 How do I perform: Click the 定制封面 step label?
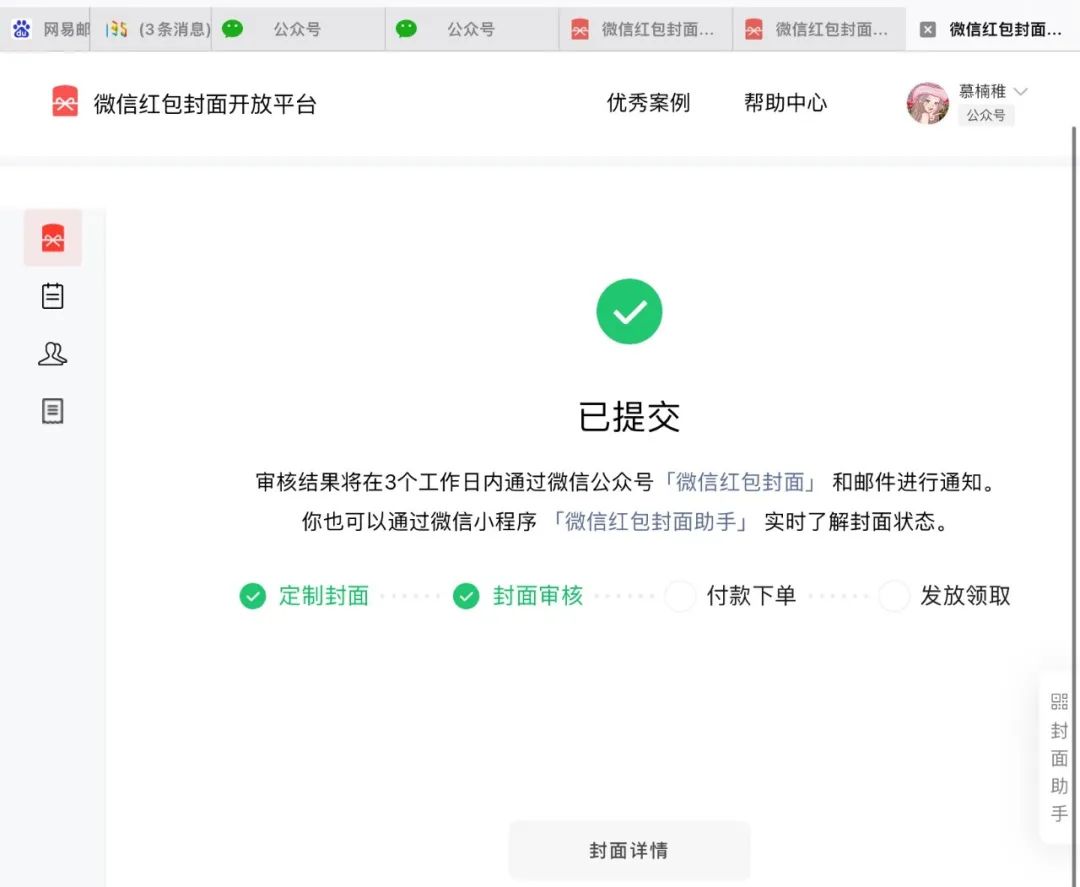(324, 596)
